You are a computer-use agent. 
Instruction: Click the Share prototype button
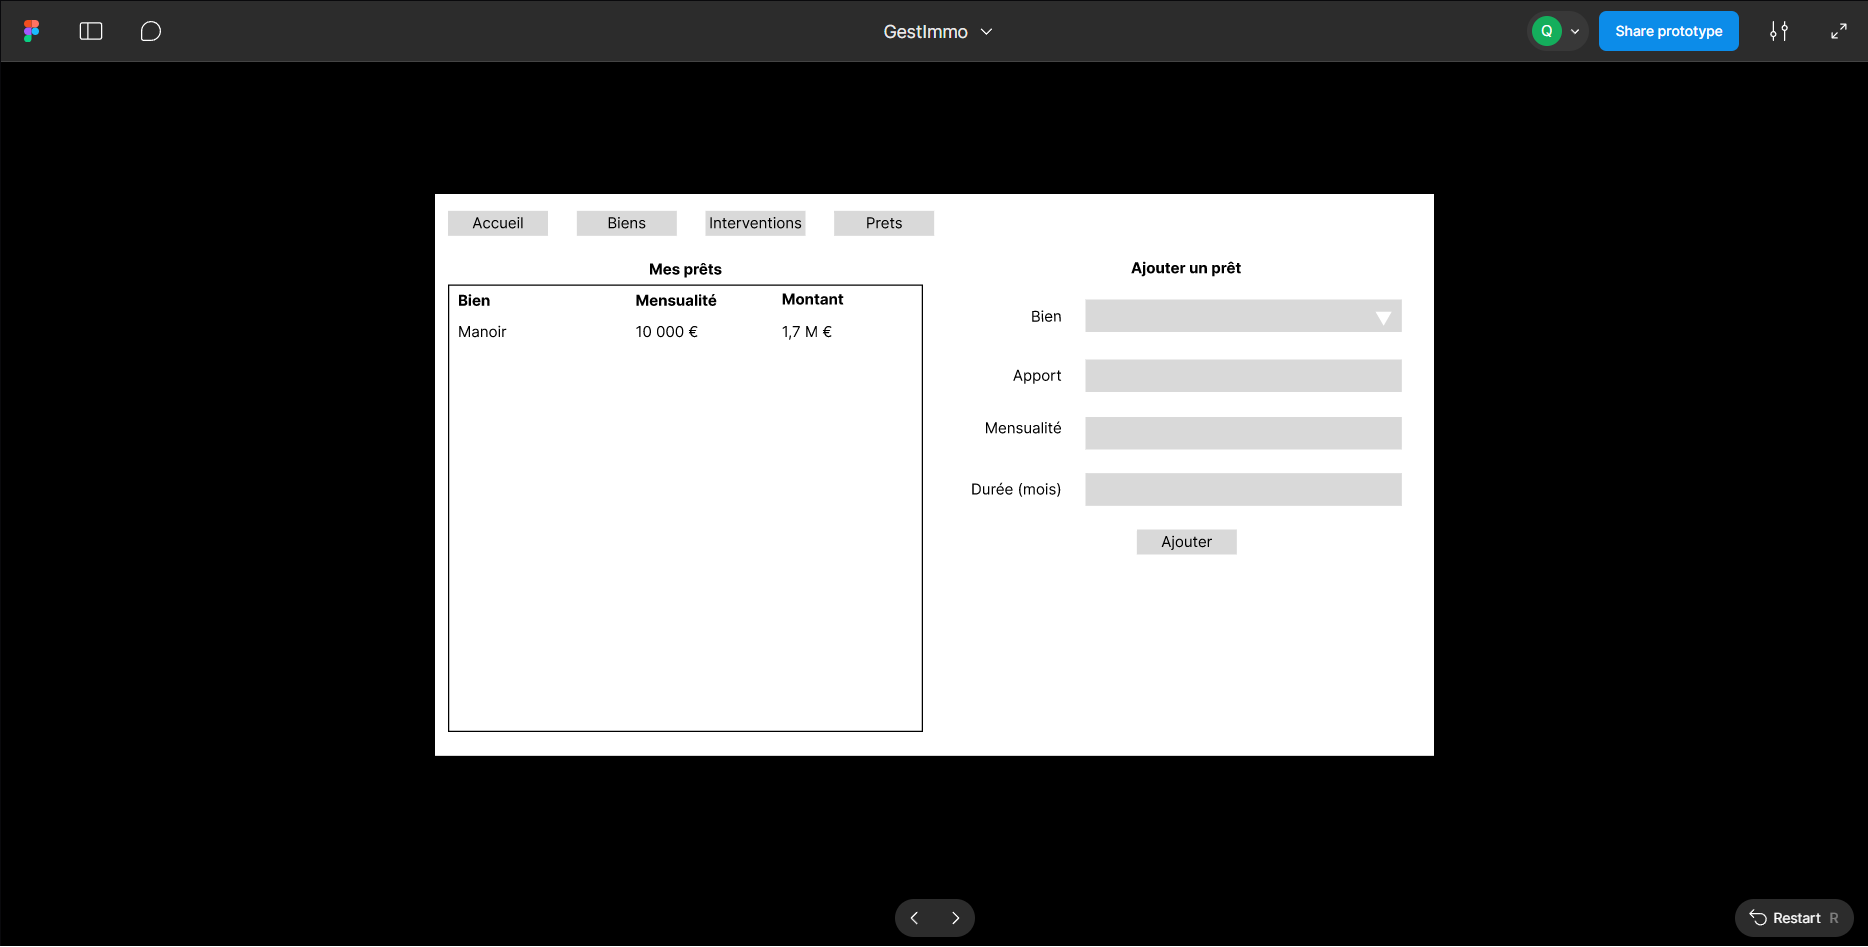pyautogui.click(x=1668, y=31)
